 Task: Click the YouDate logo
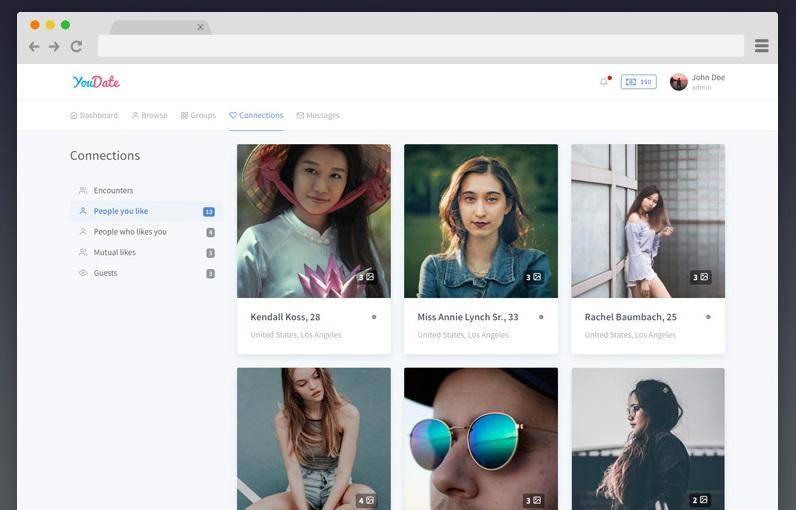point(96,82)
